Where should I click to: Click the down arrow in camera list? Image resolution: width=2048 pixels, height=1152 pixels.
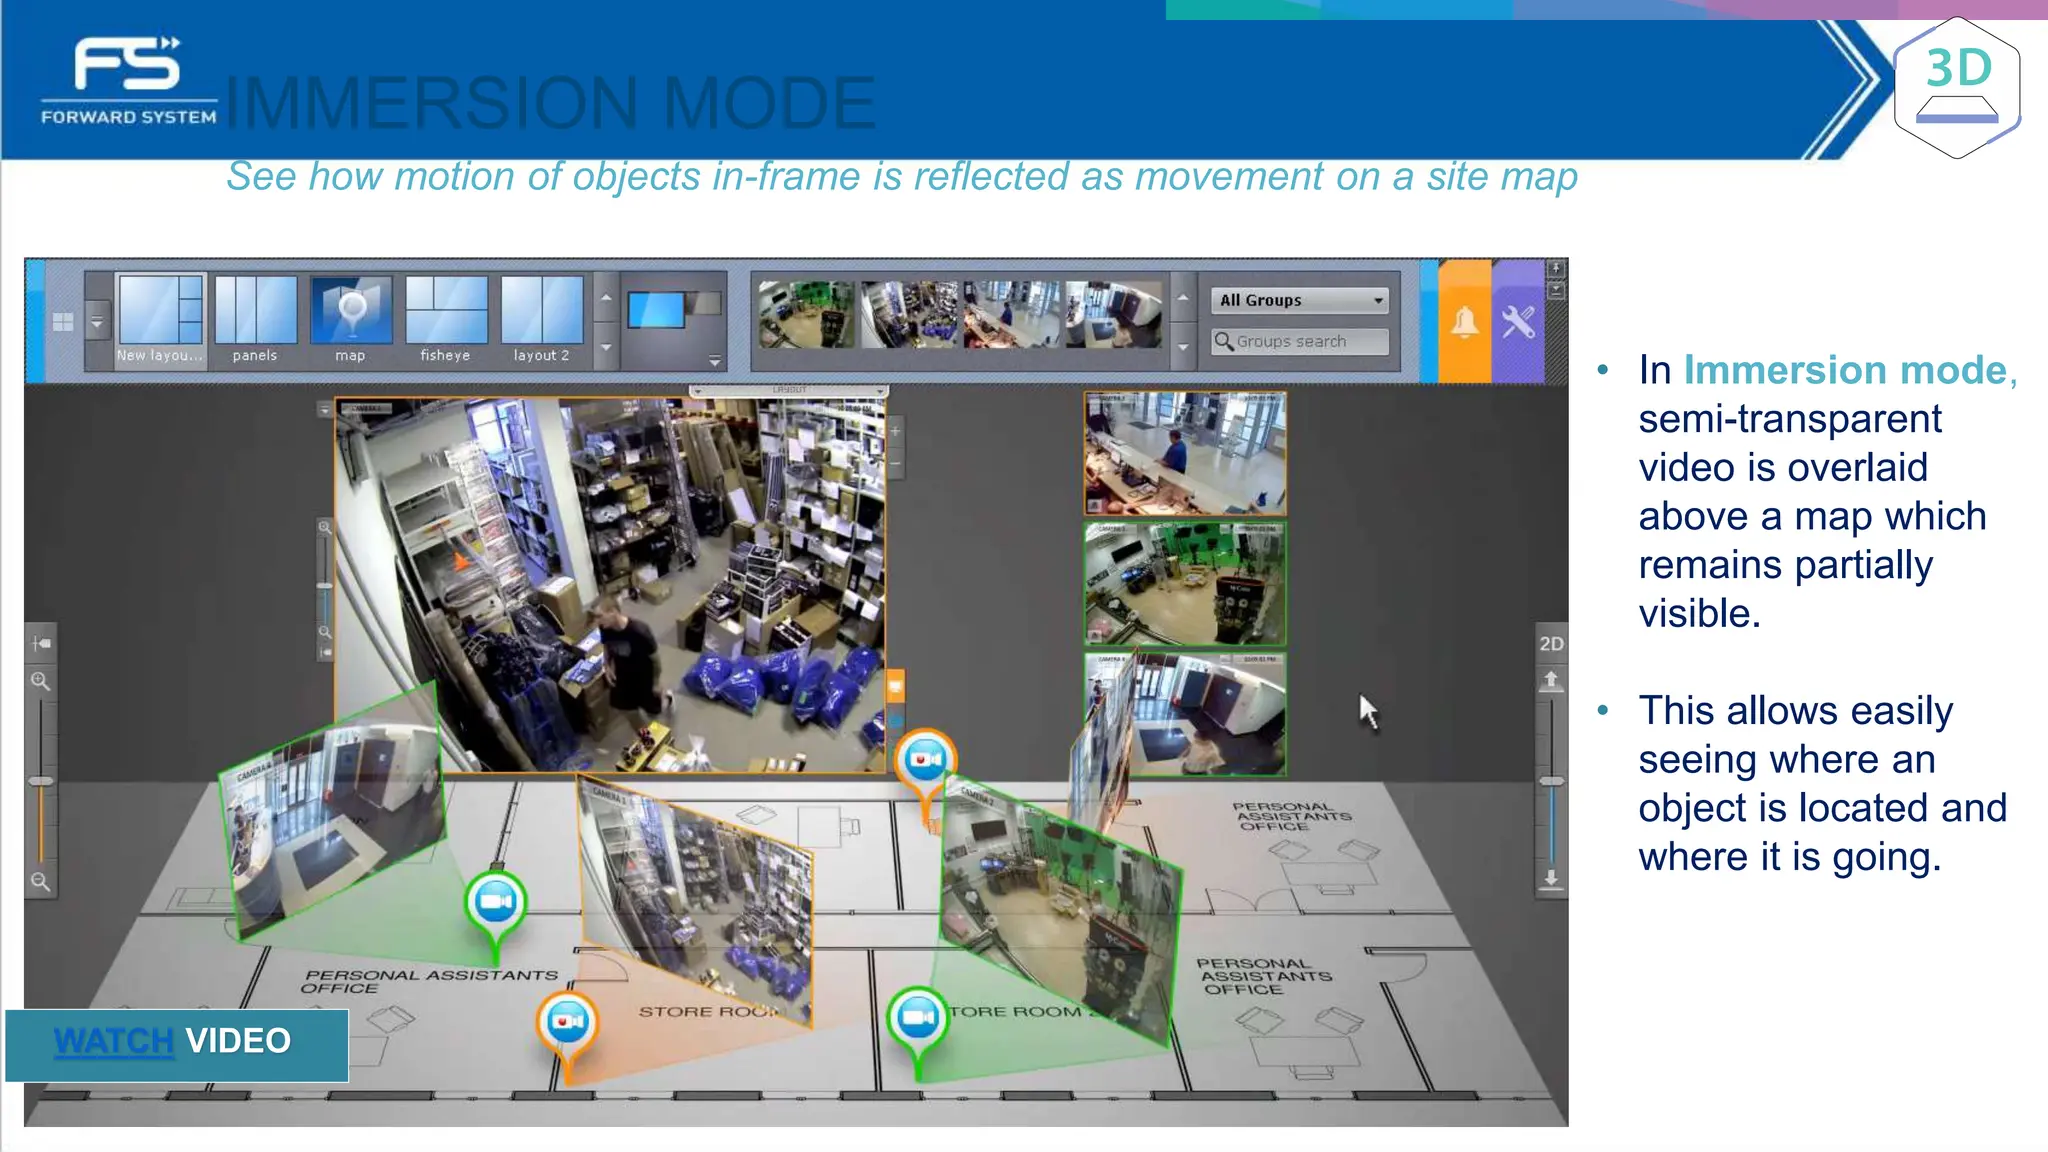tap(1182, 347)
